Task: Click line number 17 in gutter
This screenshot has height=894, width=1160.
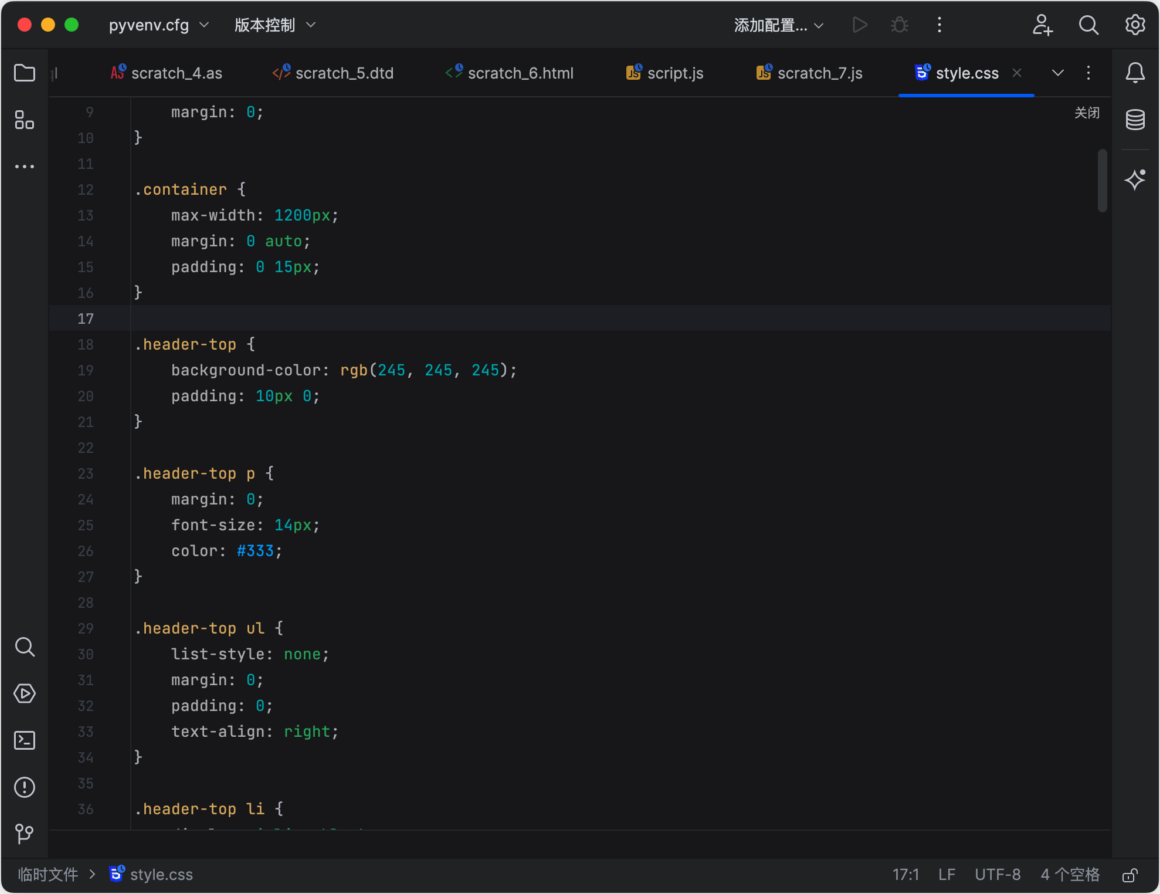Action: [85, 319]
